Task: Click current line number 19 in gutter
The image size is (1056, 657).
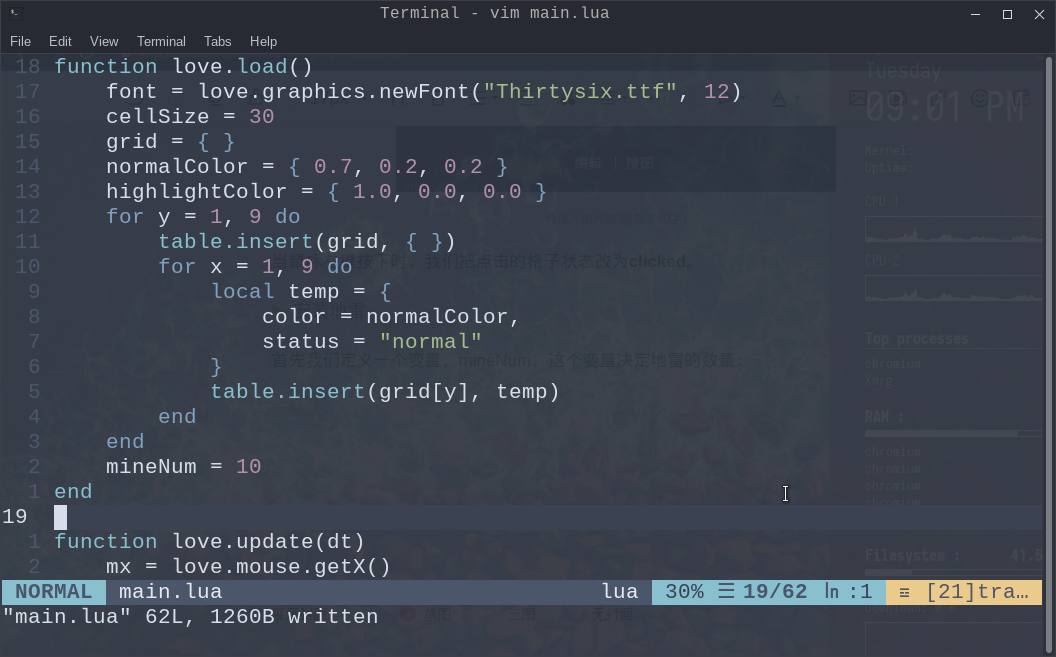Action: pyautogui.click(x=15, y=517)
